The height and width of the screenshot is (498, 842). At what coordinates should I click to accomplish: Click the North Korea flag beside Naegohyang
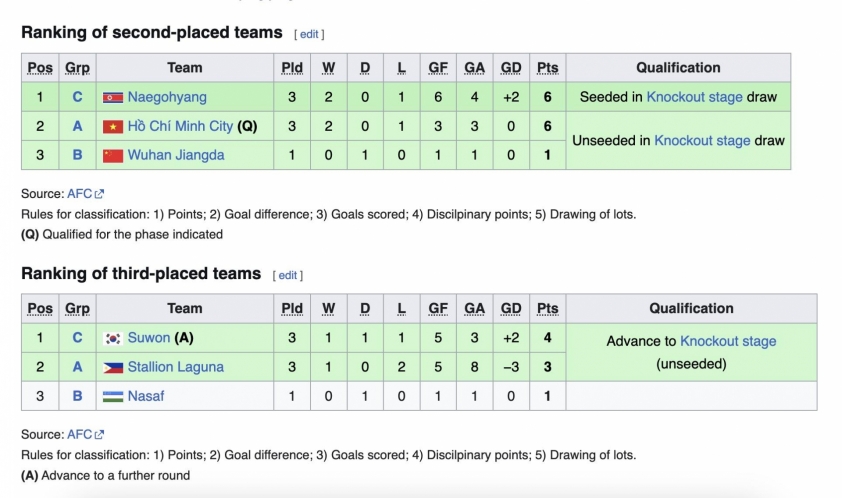[x=113, y=97]
